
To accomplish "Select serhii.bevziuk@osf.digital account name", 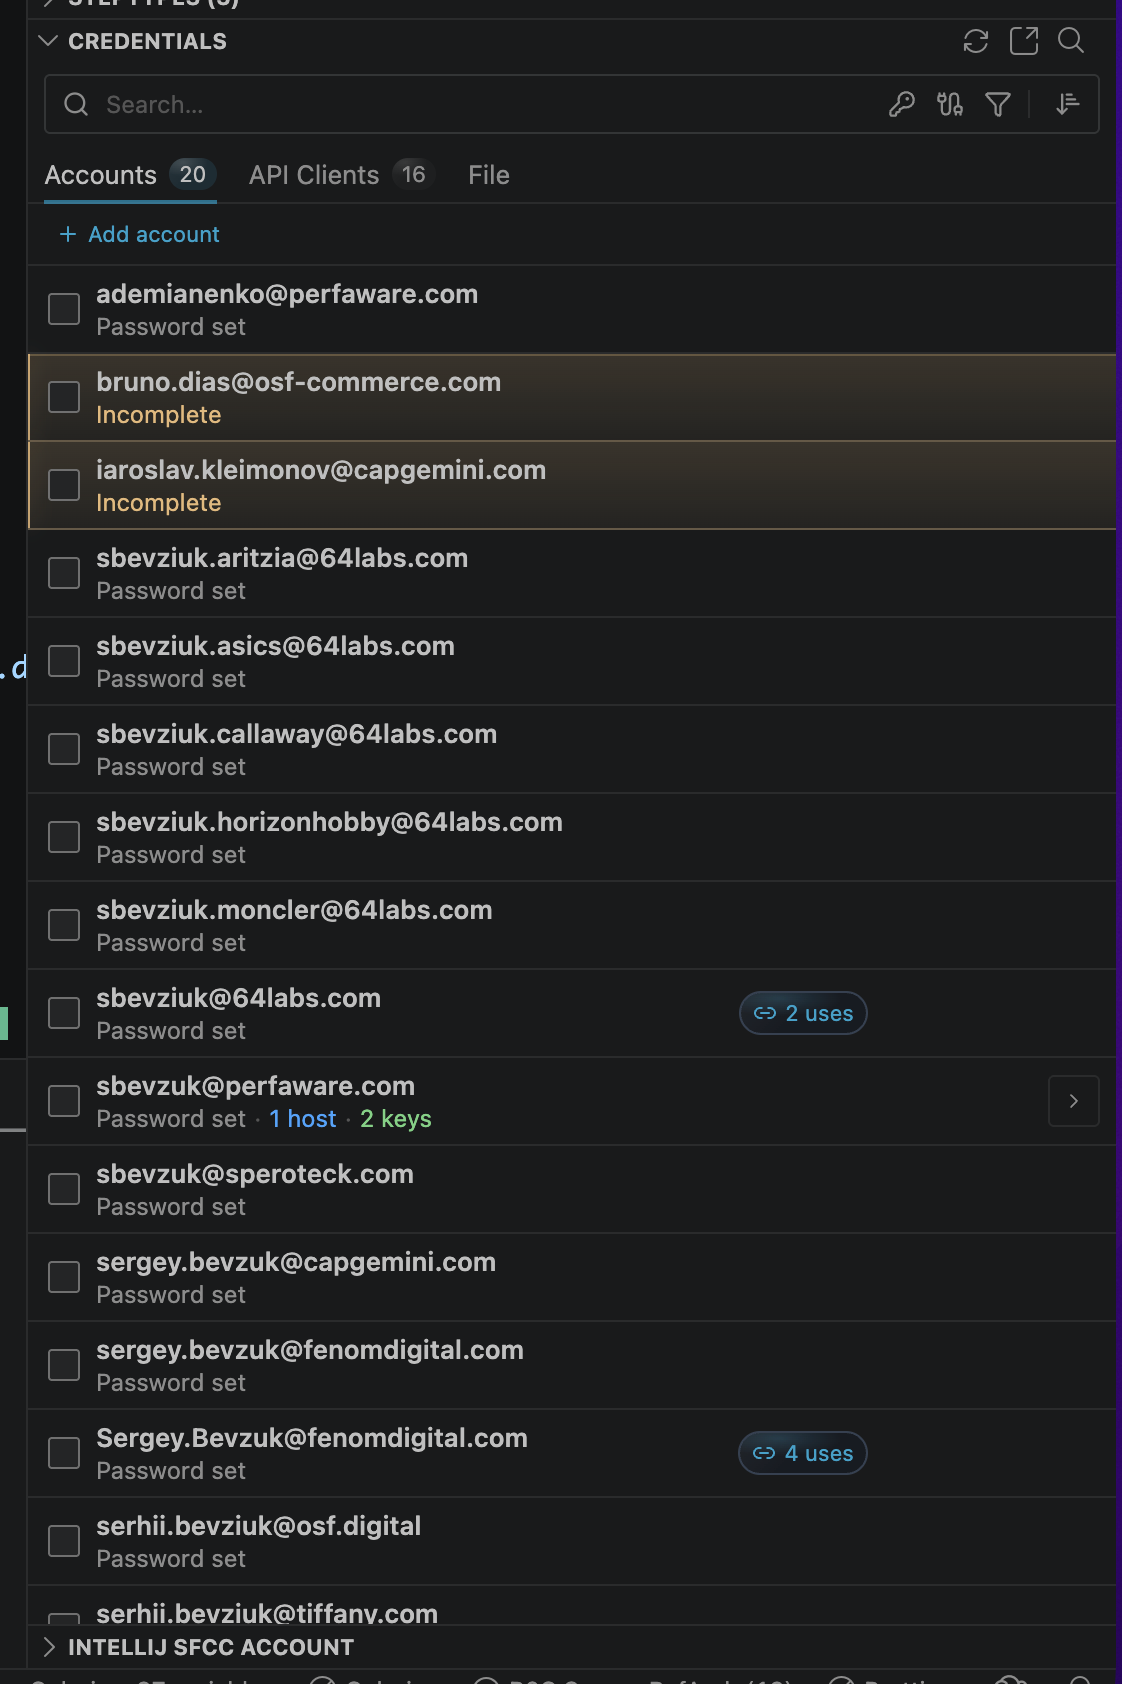I will (x=259, y=1526).
